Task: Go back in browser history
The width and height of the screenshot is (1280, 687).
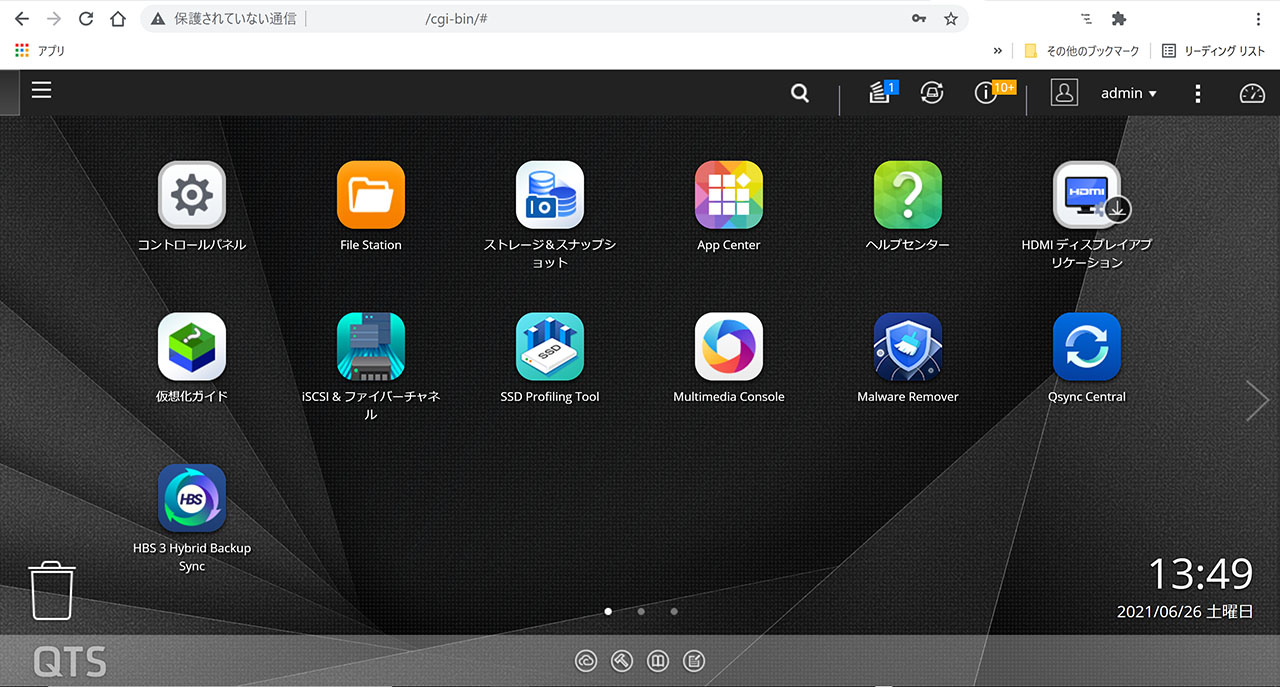Action: pyautogui.click(x=22, y=19)
